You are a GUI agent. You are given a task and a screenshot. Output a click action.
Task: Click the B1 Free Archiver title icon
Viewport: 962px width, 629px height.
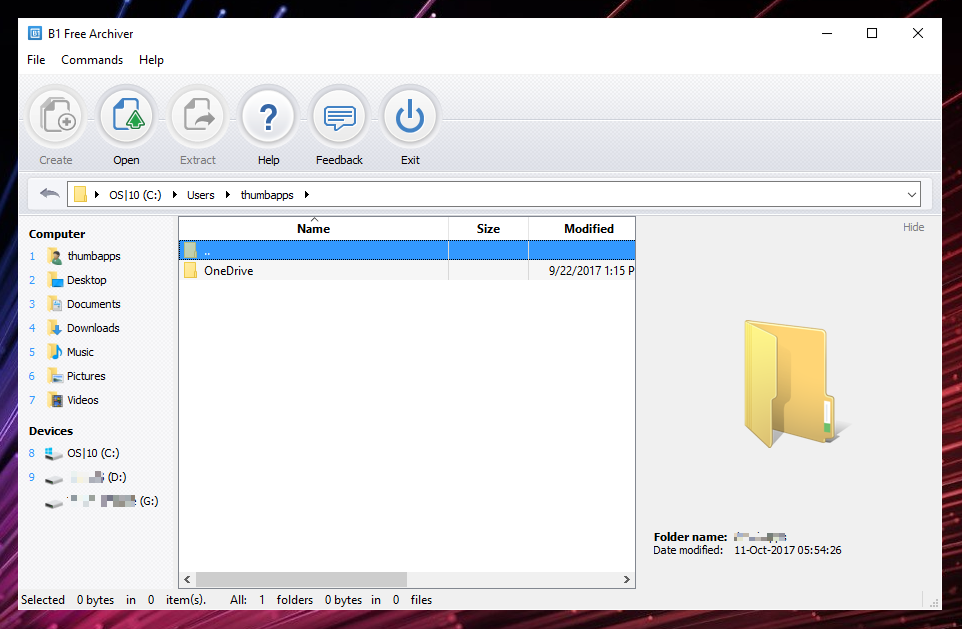[x=35, y=33]
